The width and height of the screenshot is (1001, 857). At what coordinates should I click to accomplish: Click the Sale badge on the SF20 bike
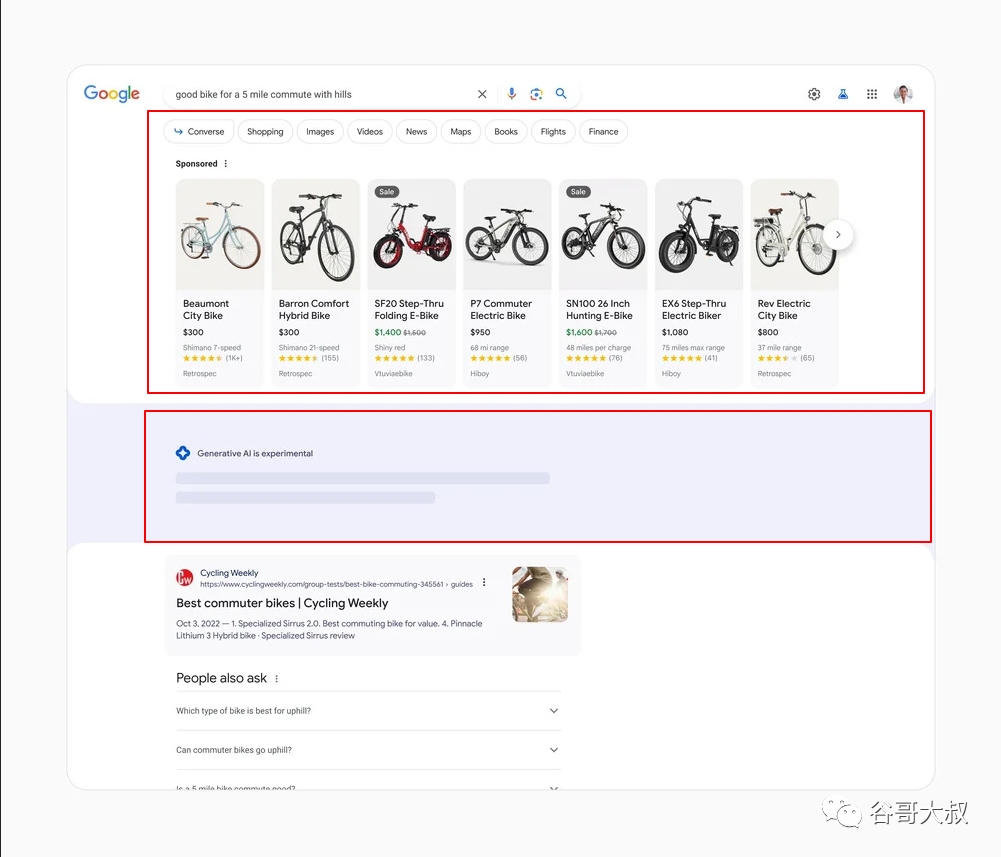pyautogui.click(x=386, y=192)
